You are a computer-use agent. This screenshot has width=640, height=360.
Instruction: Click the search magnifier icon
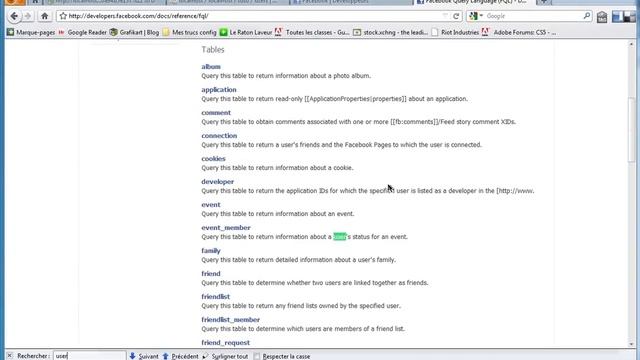pyautogui.click(x=587, y=16)
